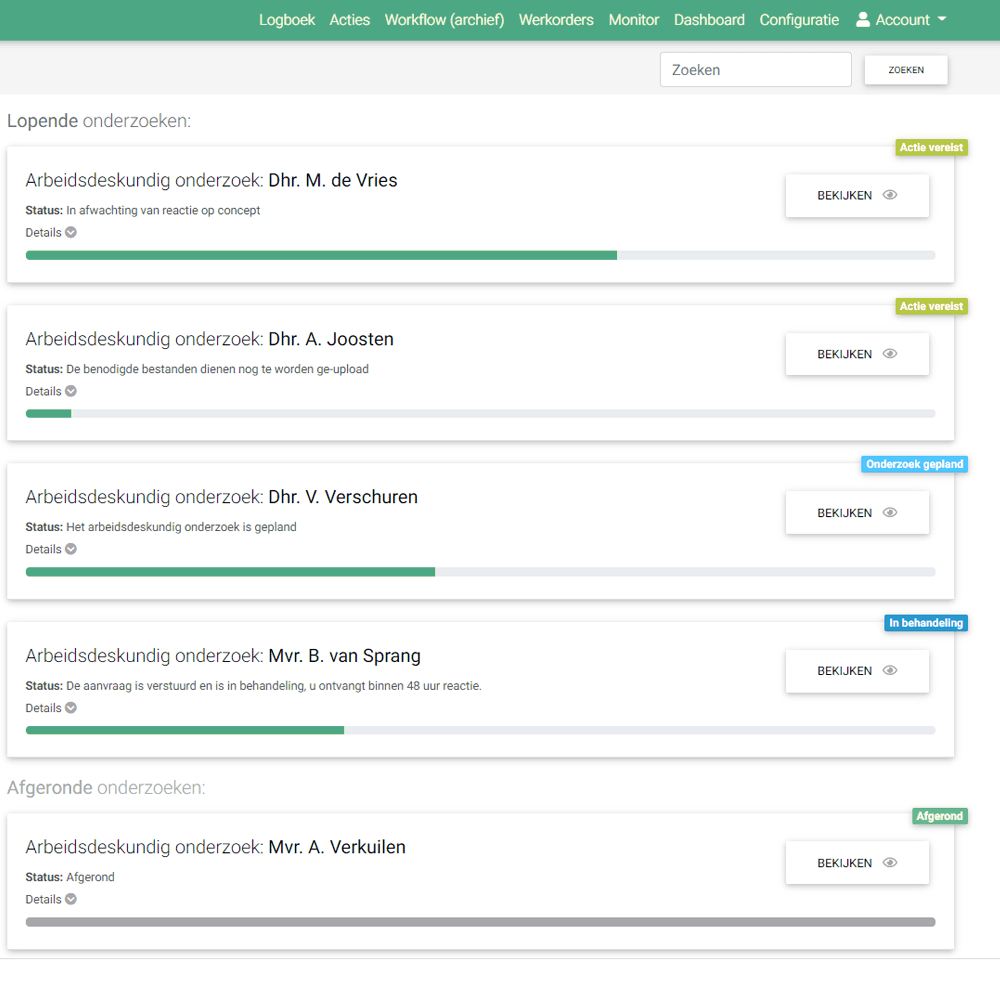The image size is (1000, 1000).
Task: Click Details chevron icon for A. Joosten
Action: point(71,392)
